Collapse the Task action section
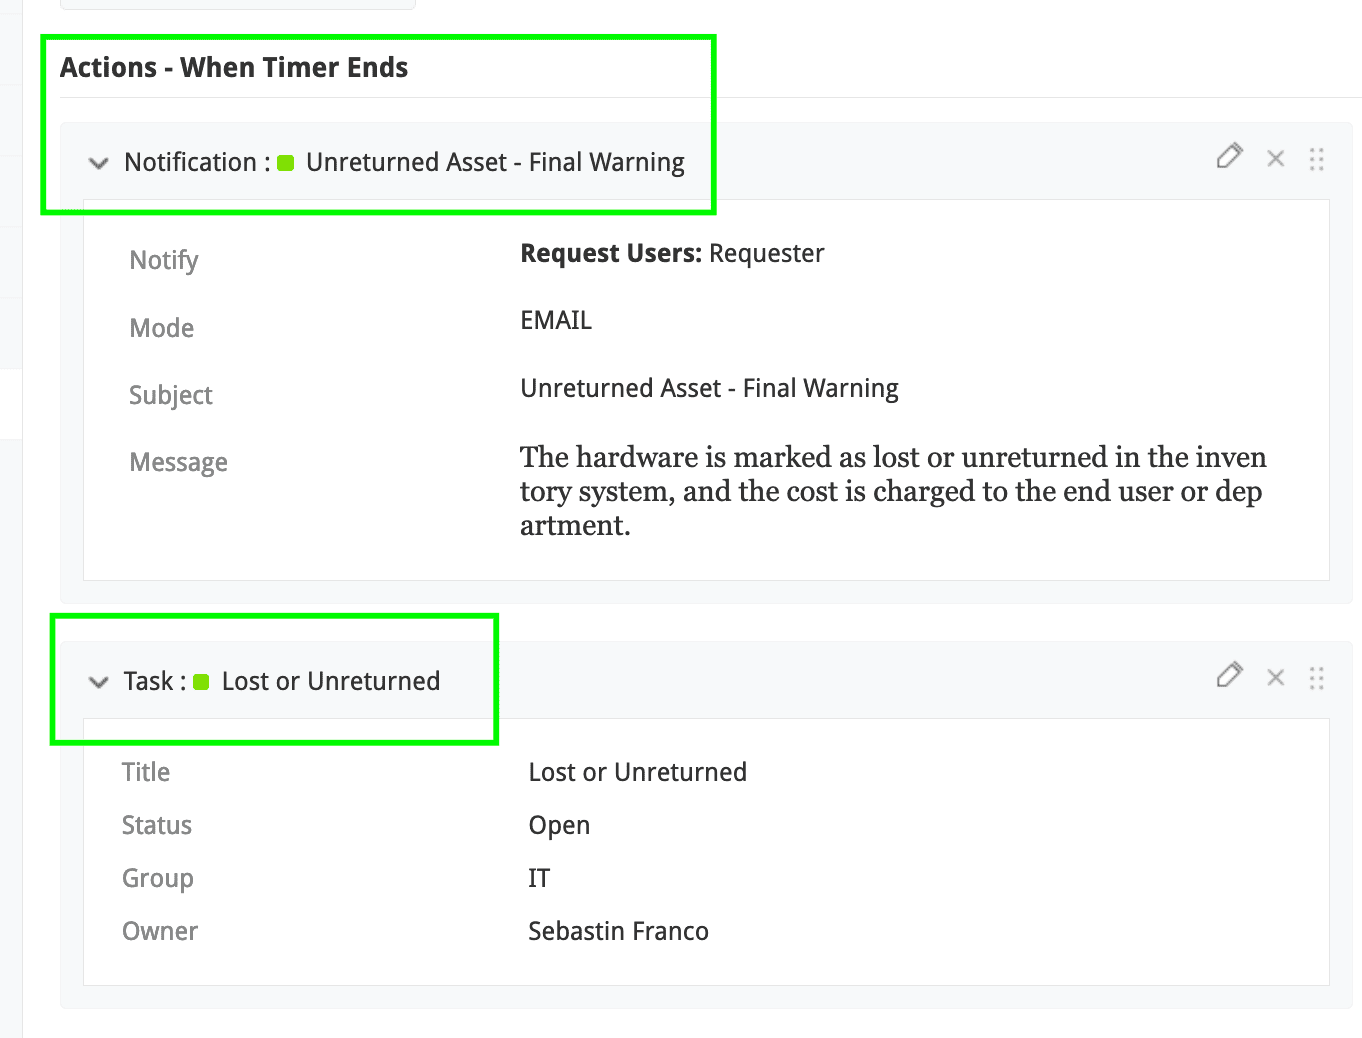The image size is (1362, 1038). point(98,682)
